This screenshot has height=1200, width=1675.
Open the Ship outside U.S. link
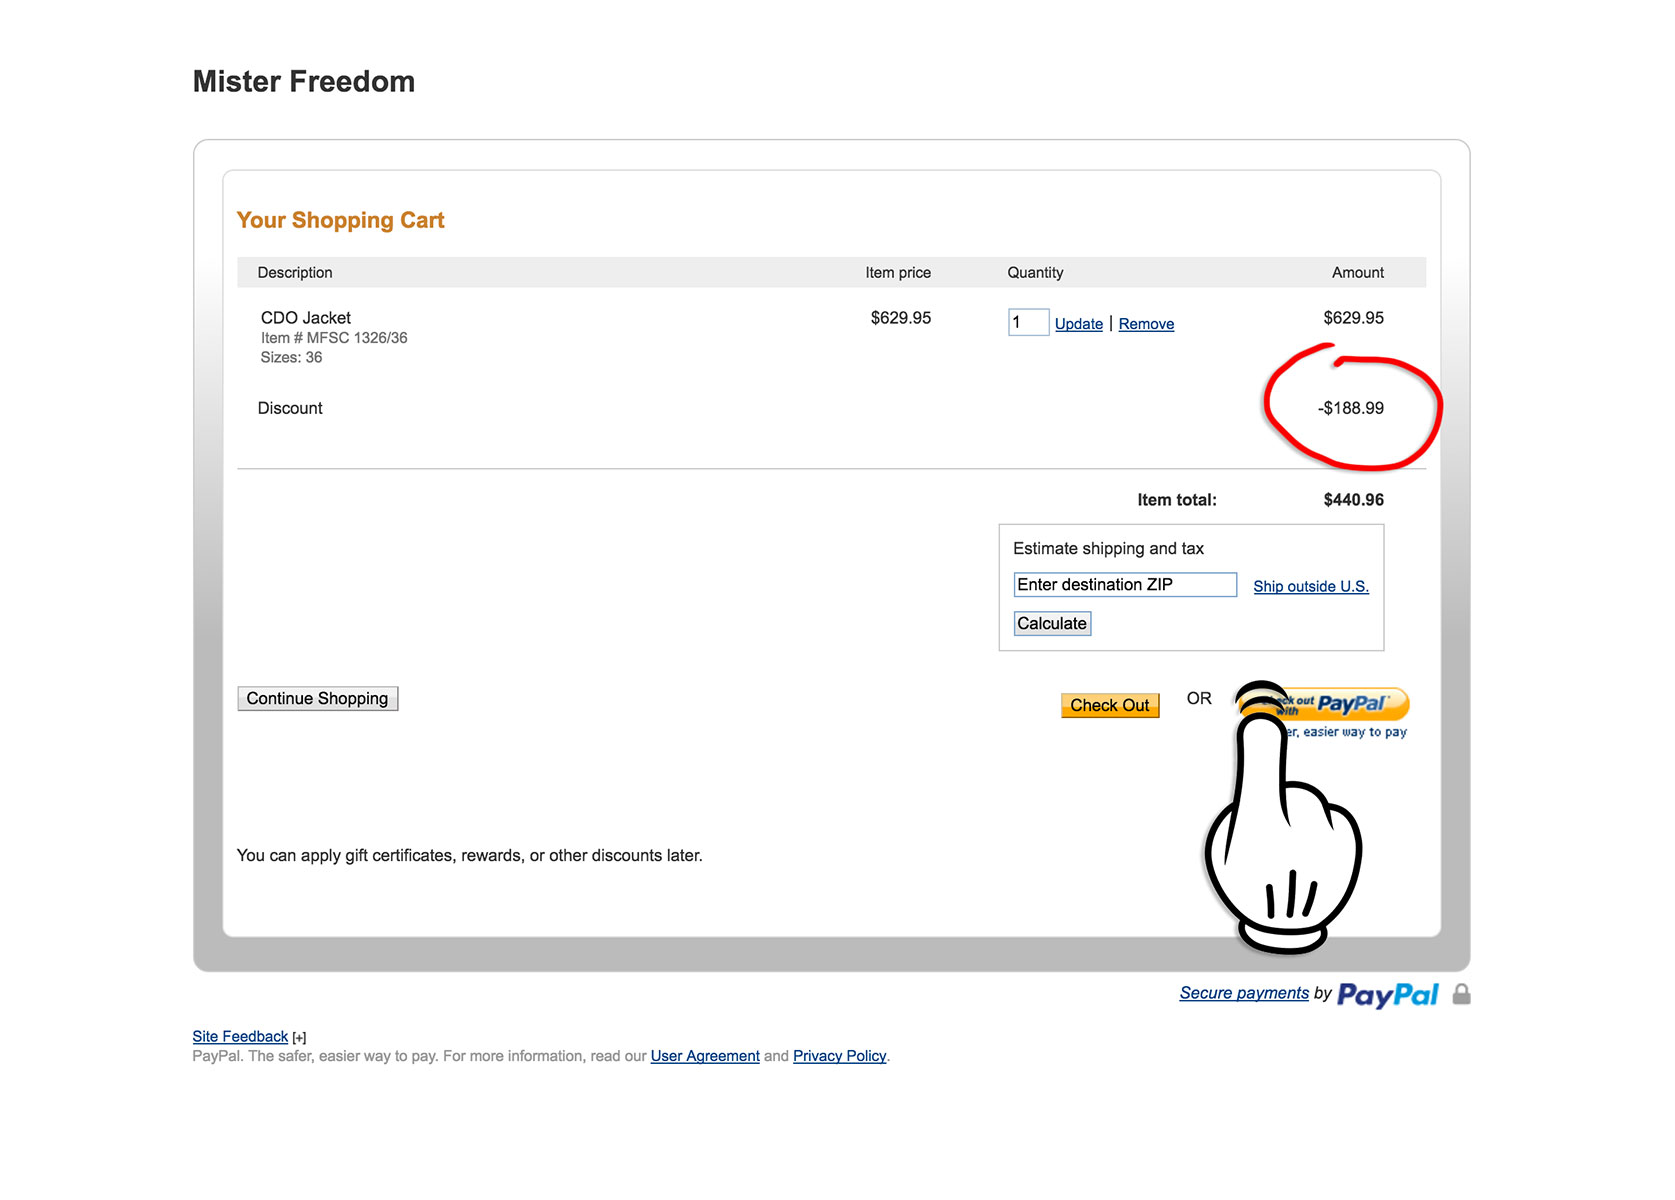click(x=1311, y=586)
